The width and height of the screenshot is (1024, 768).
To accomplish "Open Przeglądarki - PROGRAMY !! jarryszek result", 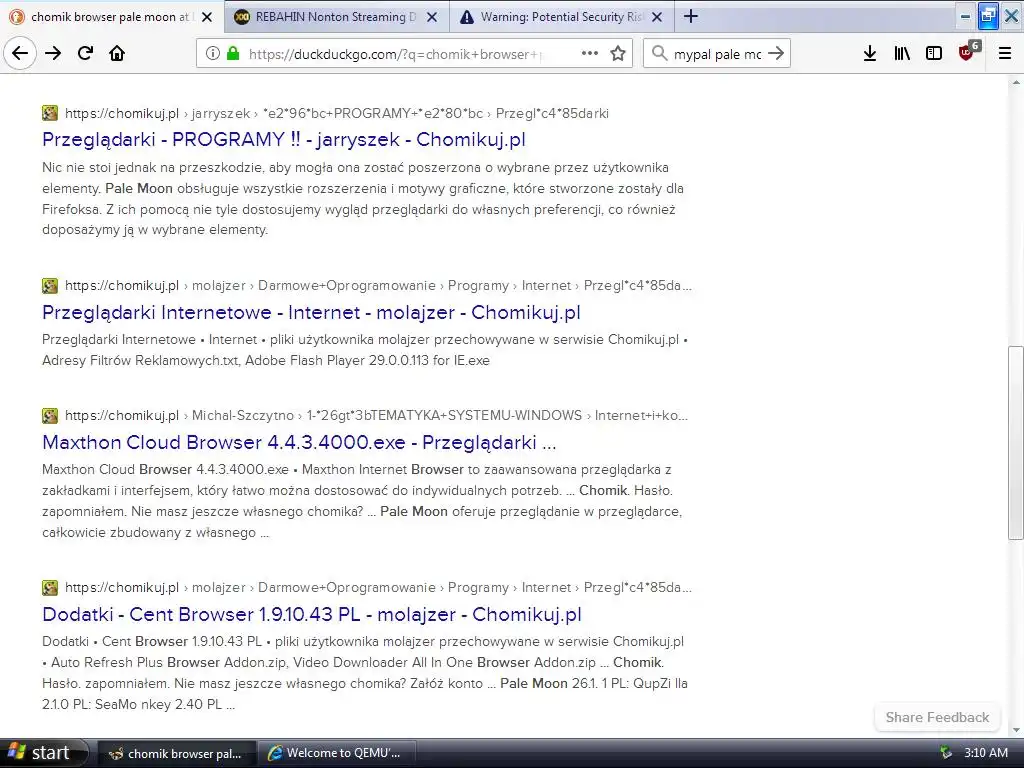I will pyautogui.click(x=284, y=139).
